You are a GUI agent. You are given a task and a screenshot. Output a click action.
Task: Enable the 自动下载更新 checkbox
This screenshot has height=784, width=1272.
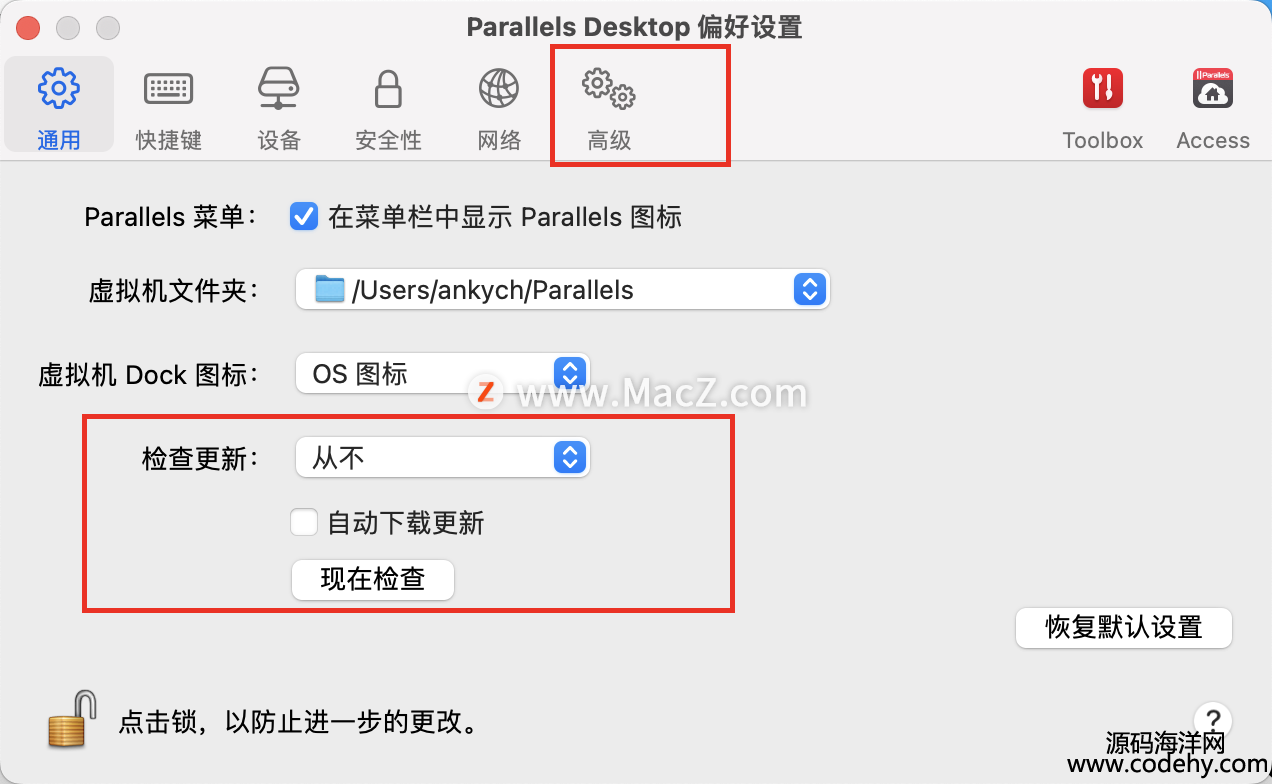[304, 522]
